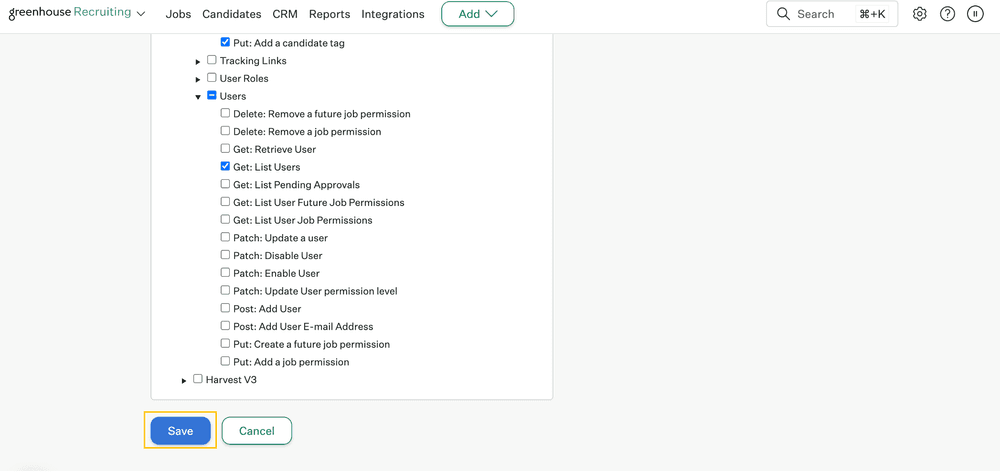Click the Cancel button
This screenshot has height=474, width=1000.
pyautogui.click(x=256, y=431)
